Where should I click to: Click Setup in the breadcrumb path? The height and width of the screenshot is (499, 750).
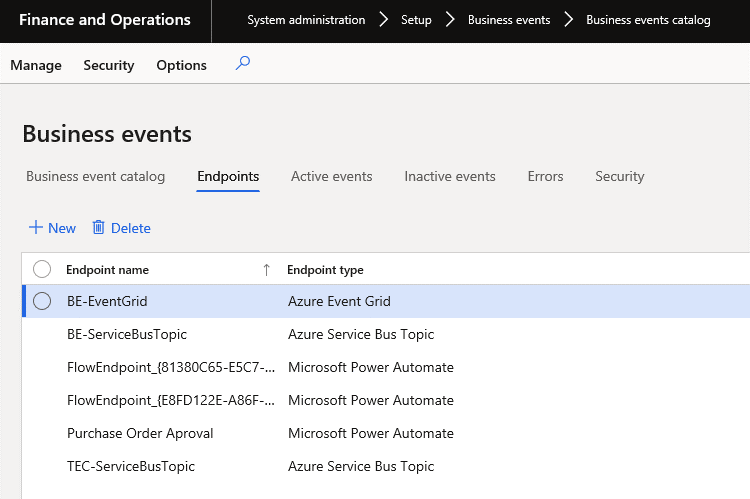(x=416, y=20)
